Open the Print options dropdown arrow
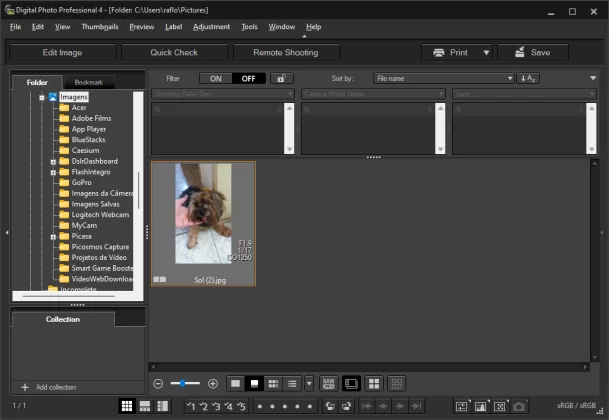Image resolution: width=609 pixels, height=420 pixels. pos(486,52)
